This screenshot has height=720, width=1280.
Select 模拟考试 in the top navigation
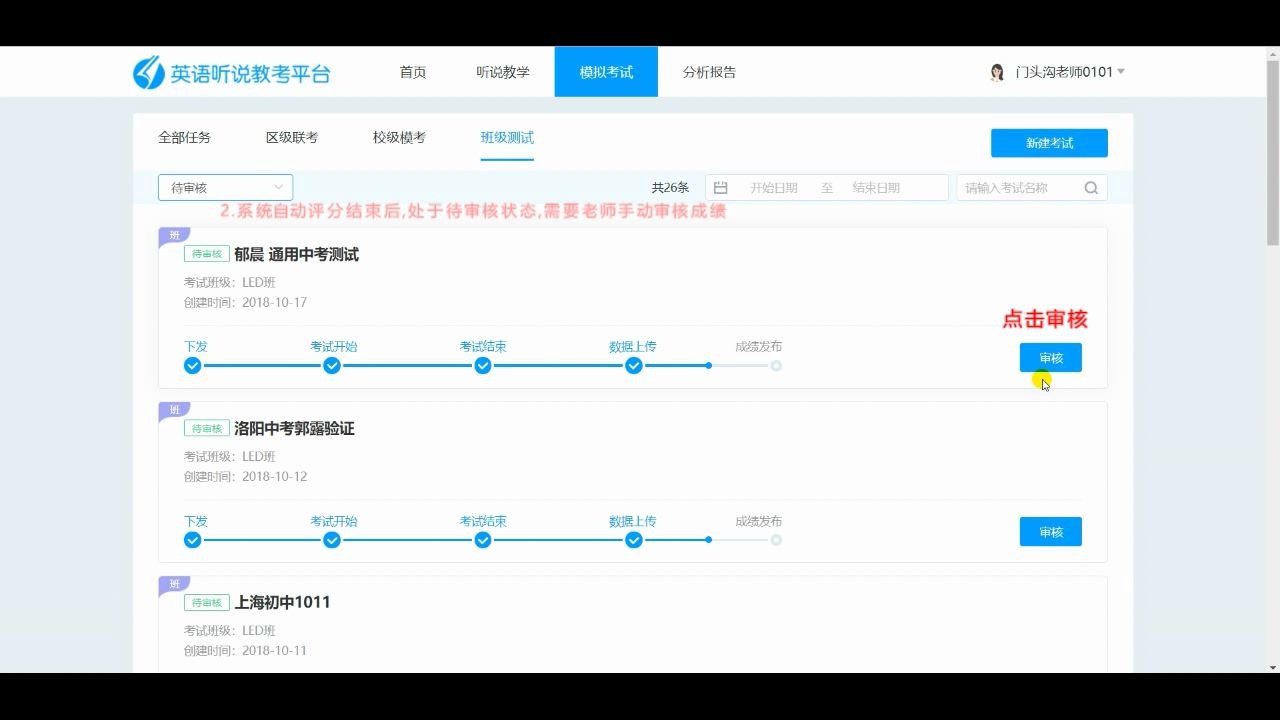[x=606, y=72]
